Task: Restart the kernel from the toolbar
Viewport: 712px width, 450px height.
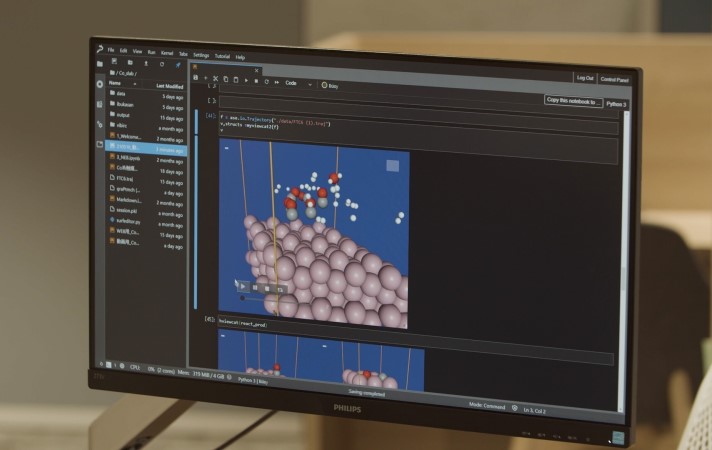Action: tap(266, 81)
